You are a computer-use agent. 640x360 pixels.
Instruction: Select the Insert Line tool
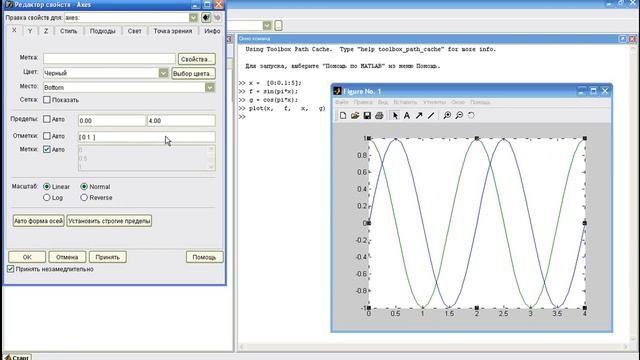(431, 116)
